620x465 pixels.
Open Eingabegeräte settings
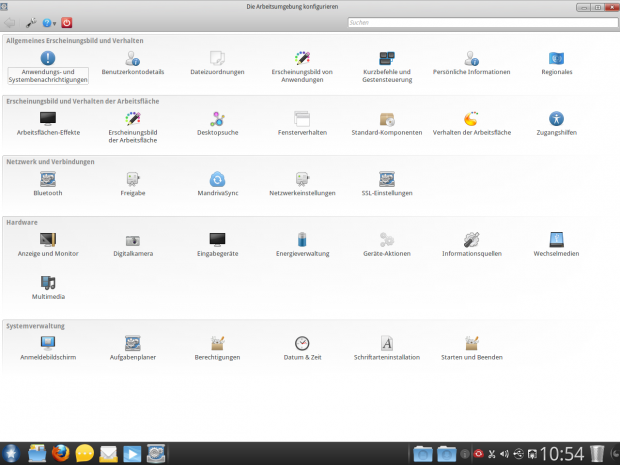[x=217, y=244]
